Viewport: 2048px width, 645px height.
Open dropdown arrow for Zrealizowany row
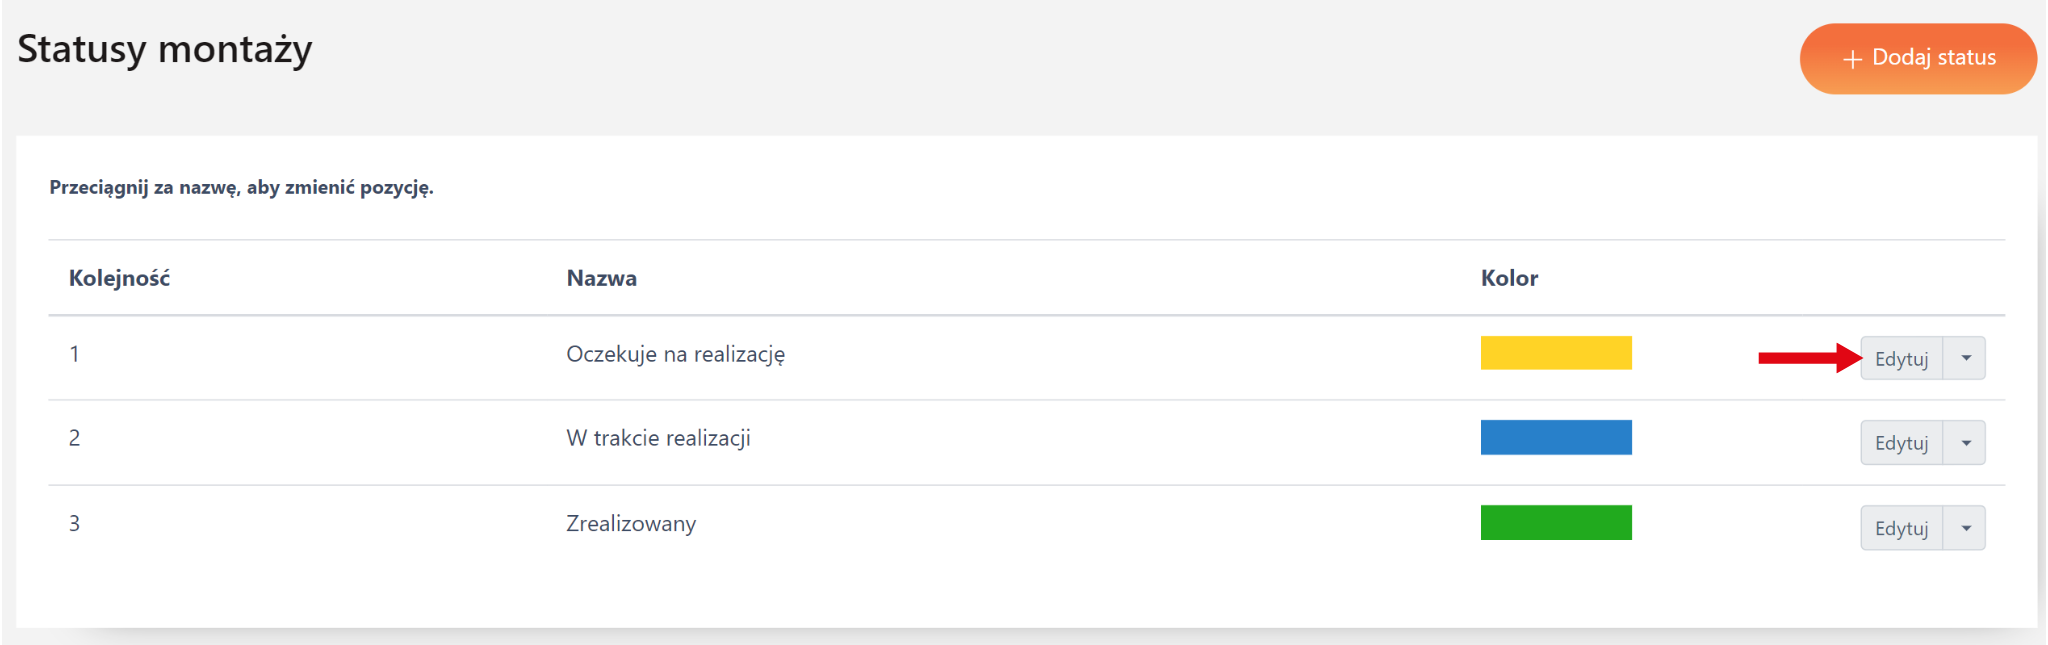click(1965, 528)
